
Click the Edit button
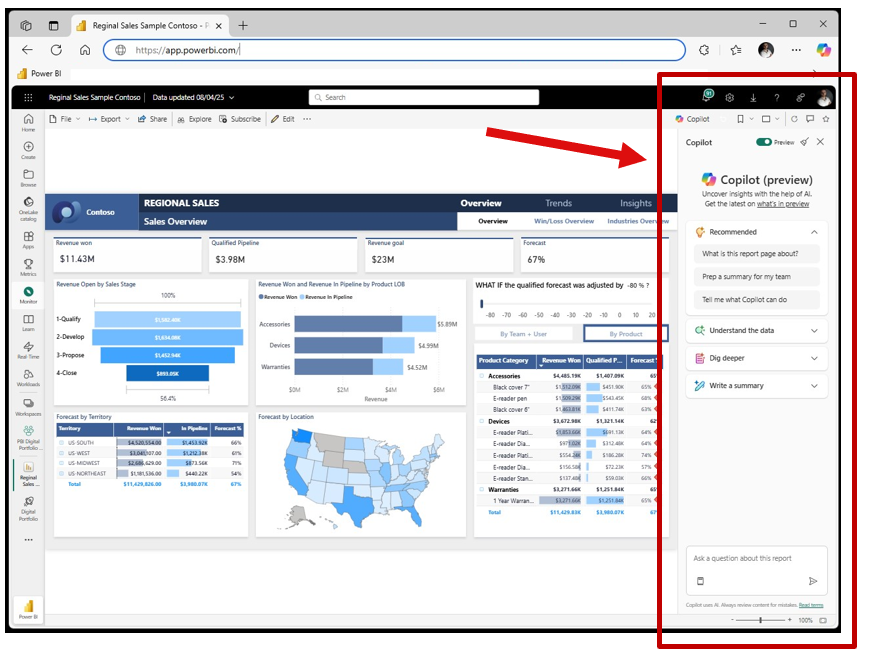coord(282,119)
